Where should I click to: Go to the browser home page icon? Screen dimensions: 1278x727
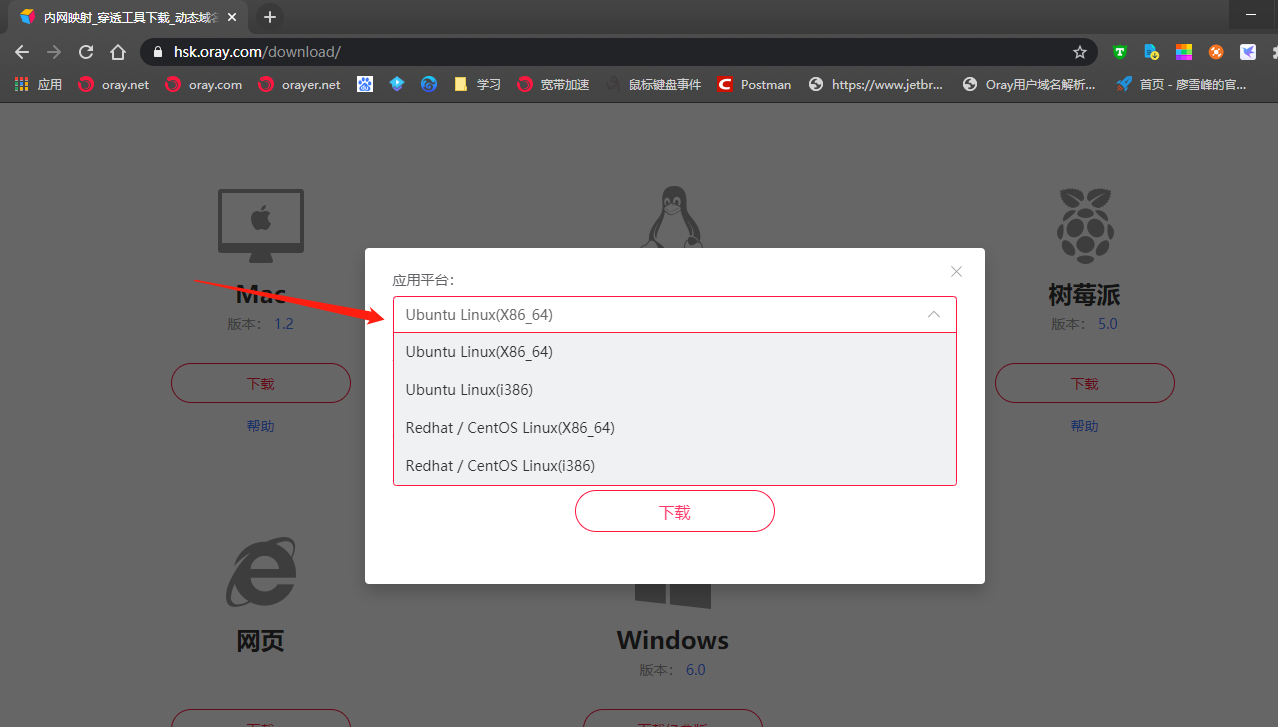click(x=118, y=52)
